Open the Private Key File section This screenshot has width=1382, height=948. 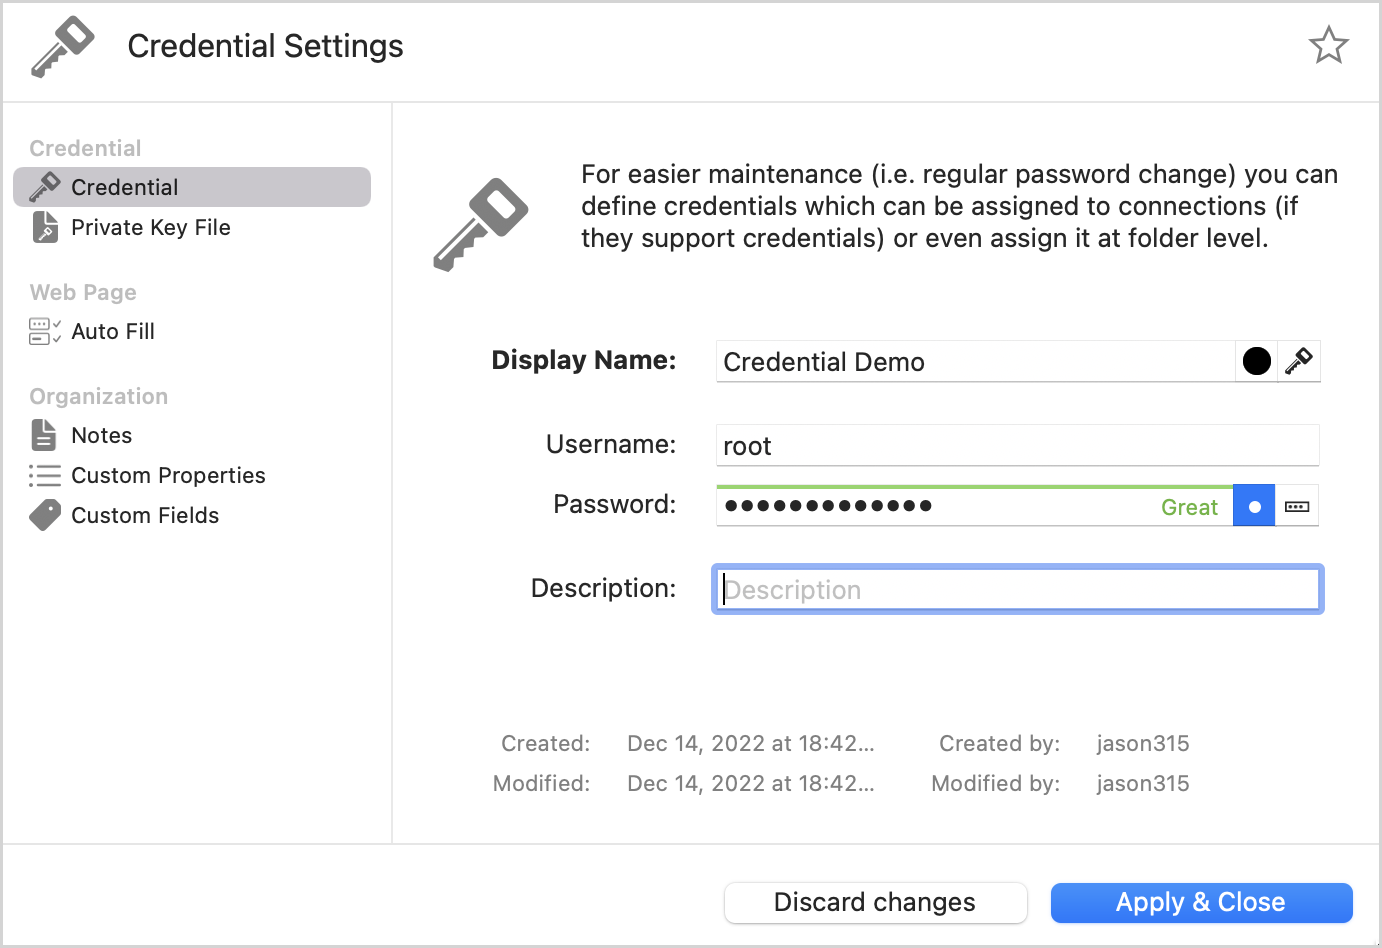(x=150, y=227)
